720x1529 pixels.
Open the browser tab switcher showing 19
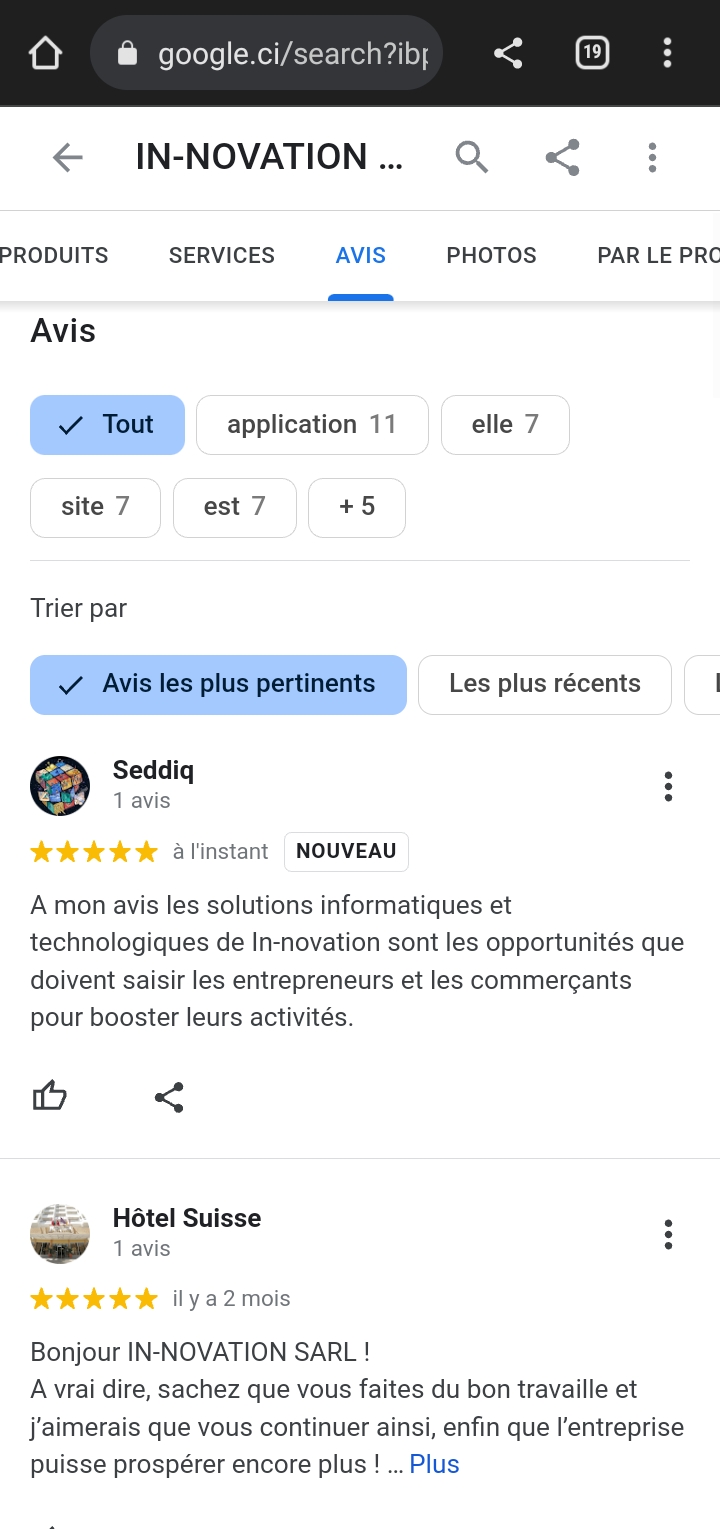(x=592, y=52)
